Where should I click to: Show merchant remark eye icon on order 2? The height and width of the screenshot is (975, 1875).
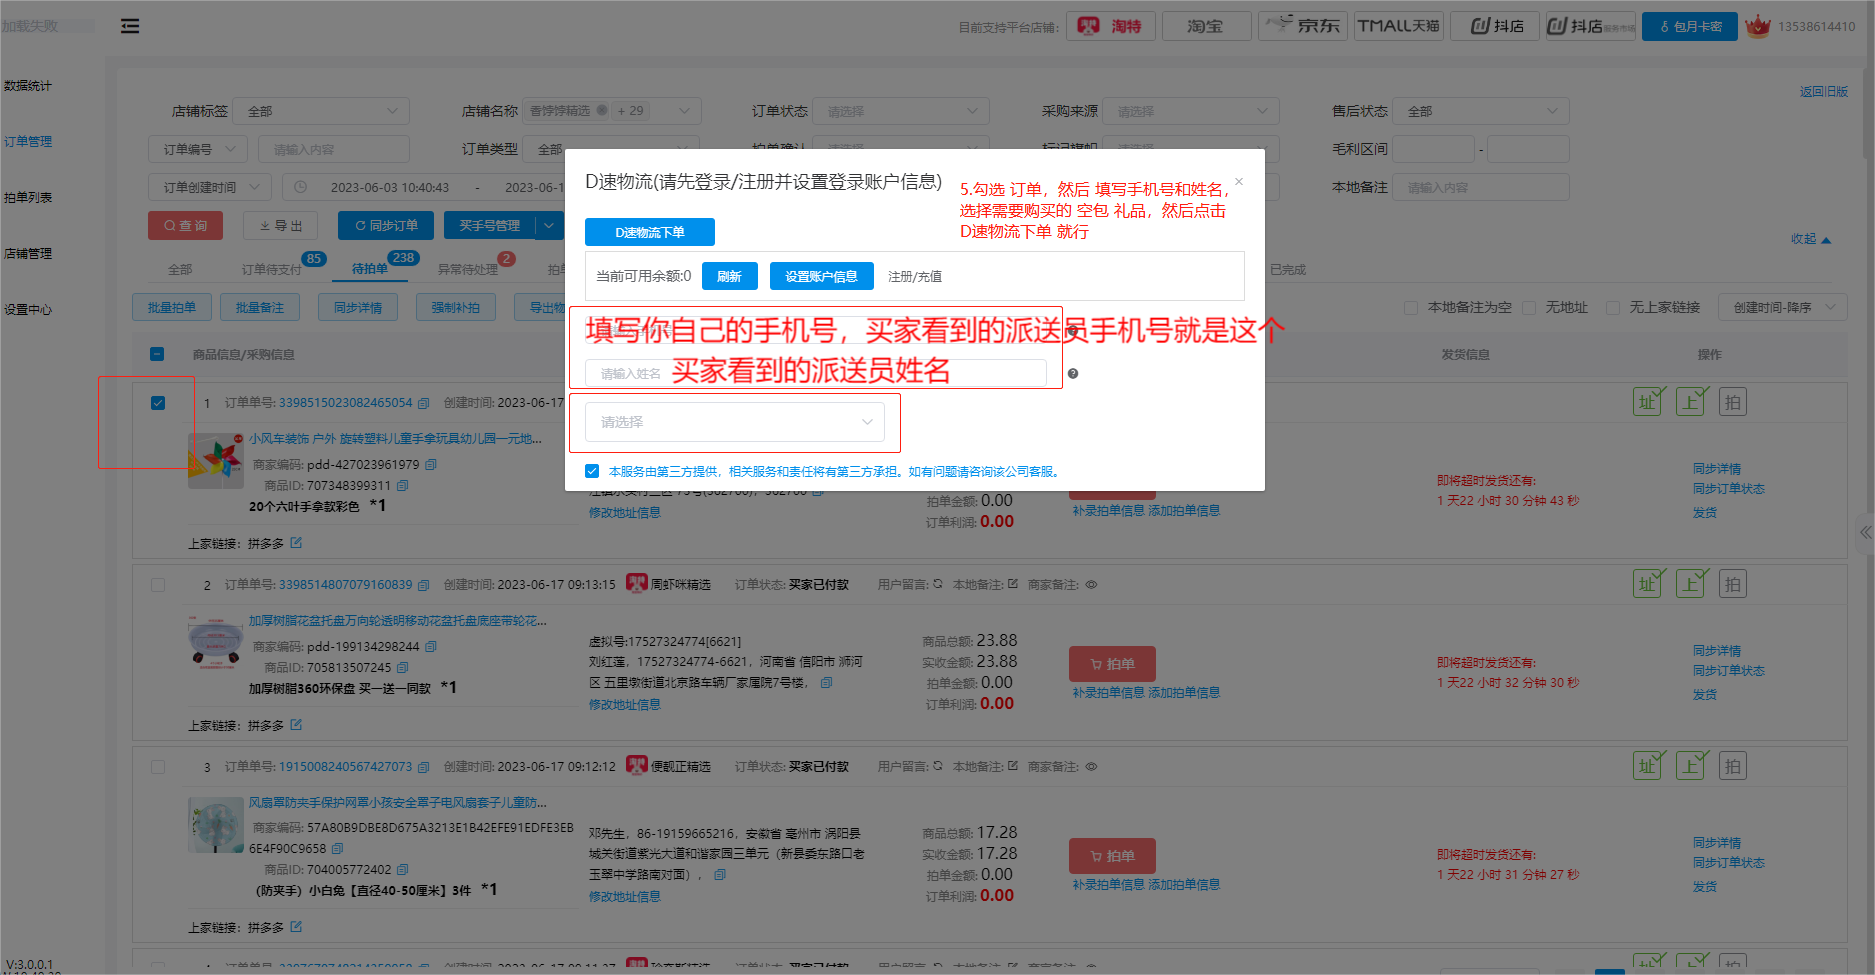tap(1091, 585)
